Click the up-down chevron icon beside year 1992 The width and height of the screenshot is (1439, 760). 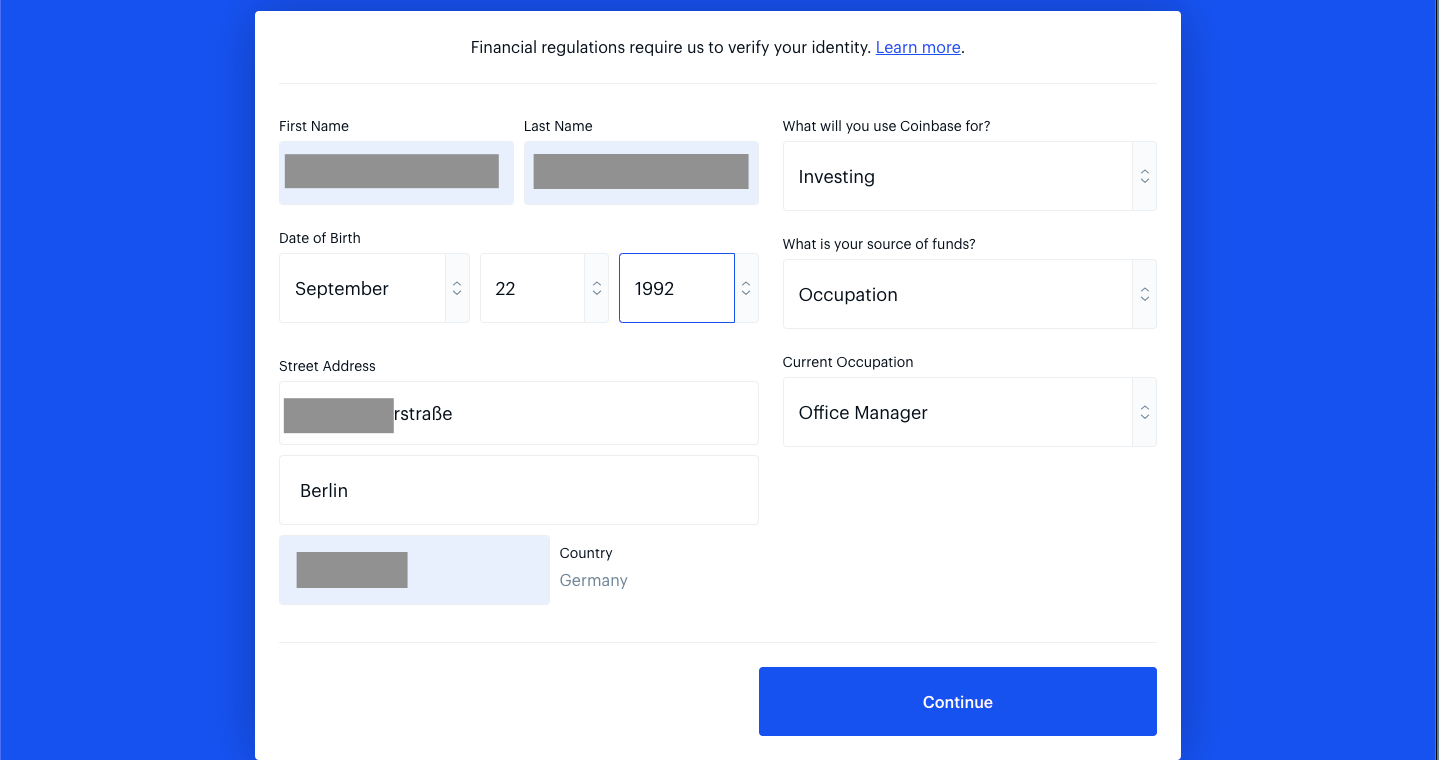(746, 288)
